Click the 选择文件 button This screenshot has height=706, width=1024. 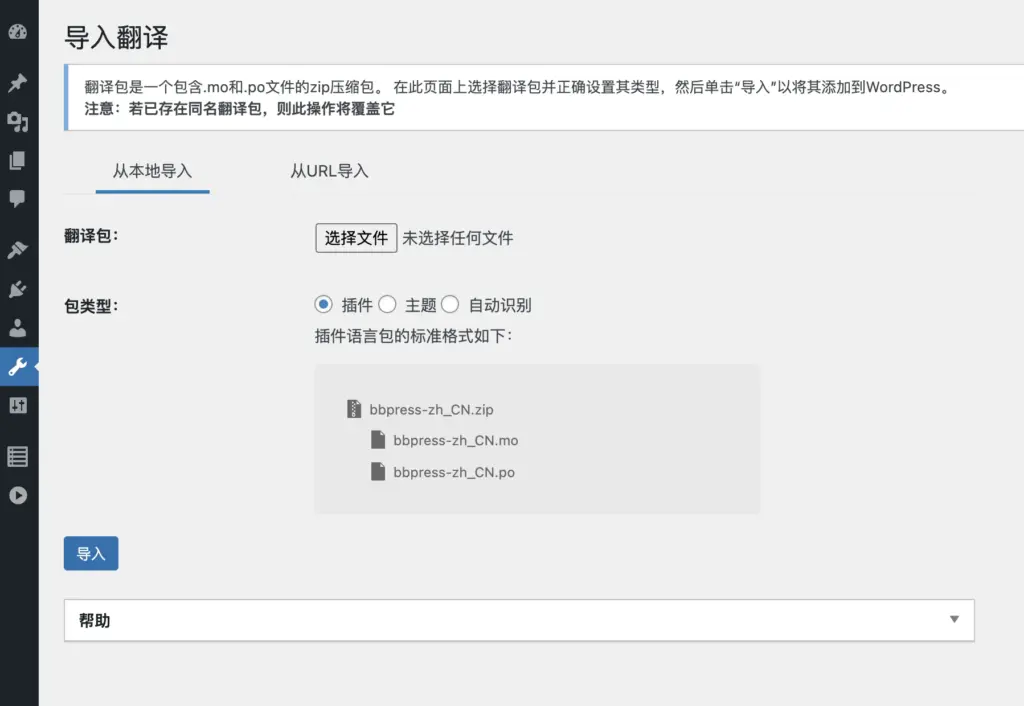356,238
